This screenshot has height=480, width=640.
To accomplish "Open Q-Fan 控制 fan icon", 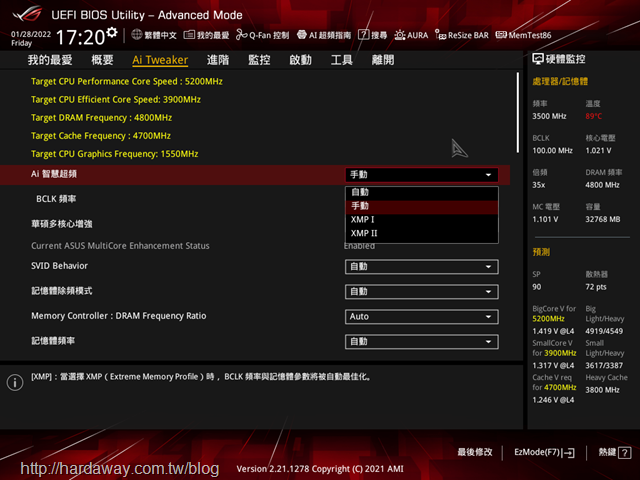I will (241, 35).
